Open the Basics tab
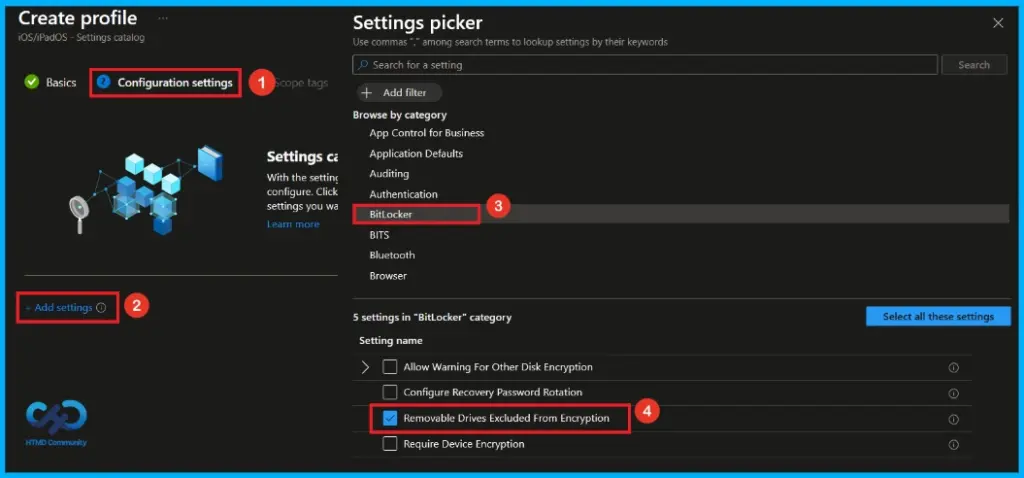The image size is (1024, 478). click(x=61, y=83)
